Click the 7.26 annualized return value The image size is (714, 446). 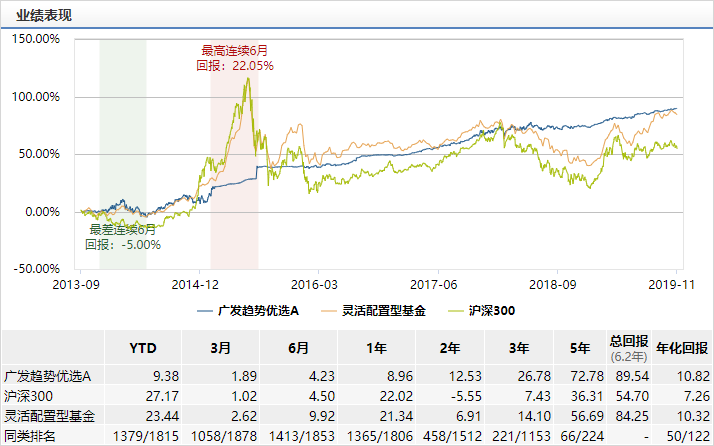click(697, 396)
